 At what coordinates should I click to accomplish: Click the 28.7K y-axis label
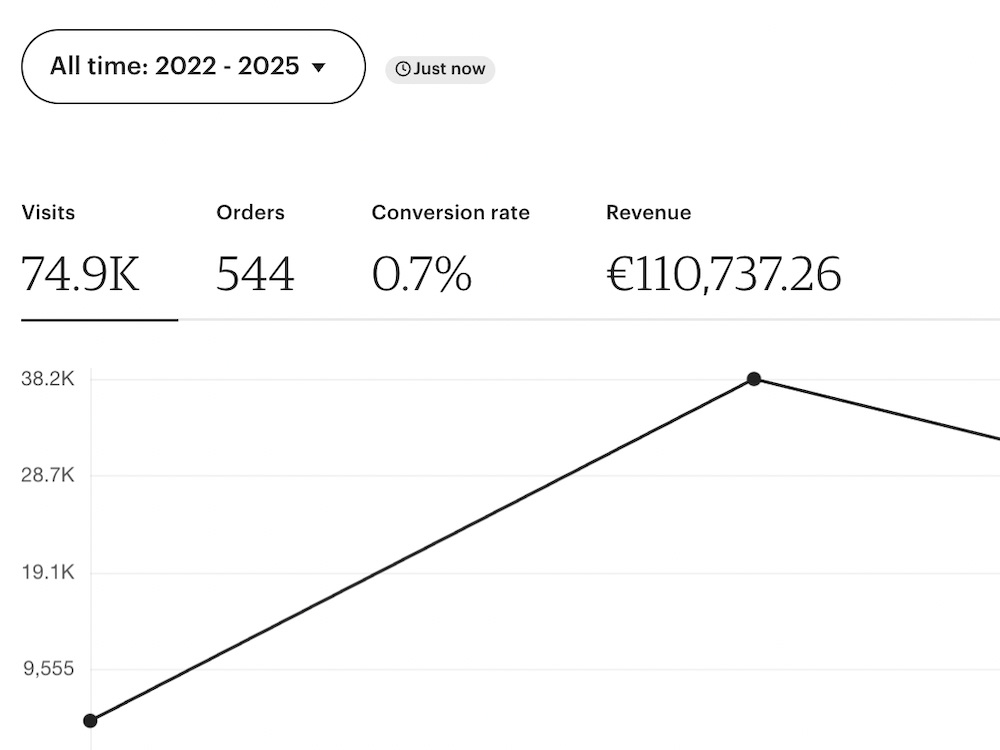tap(48, 475)
